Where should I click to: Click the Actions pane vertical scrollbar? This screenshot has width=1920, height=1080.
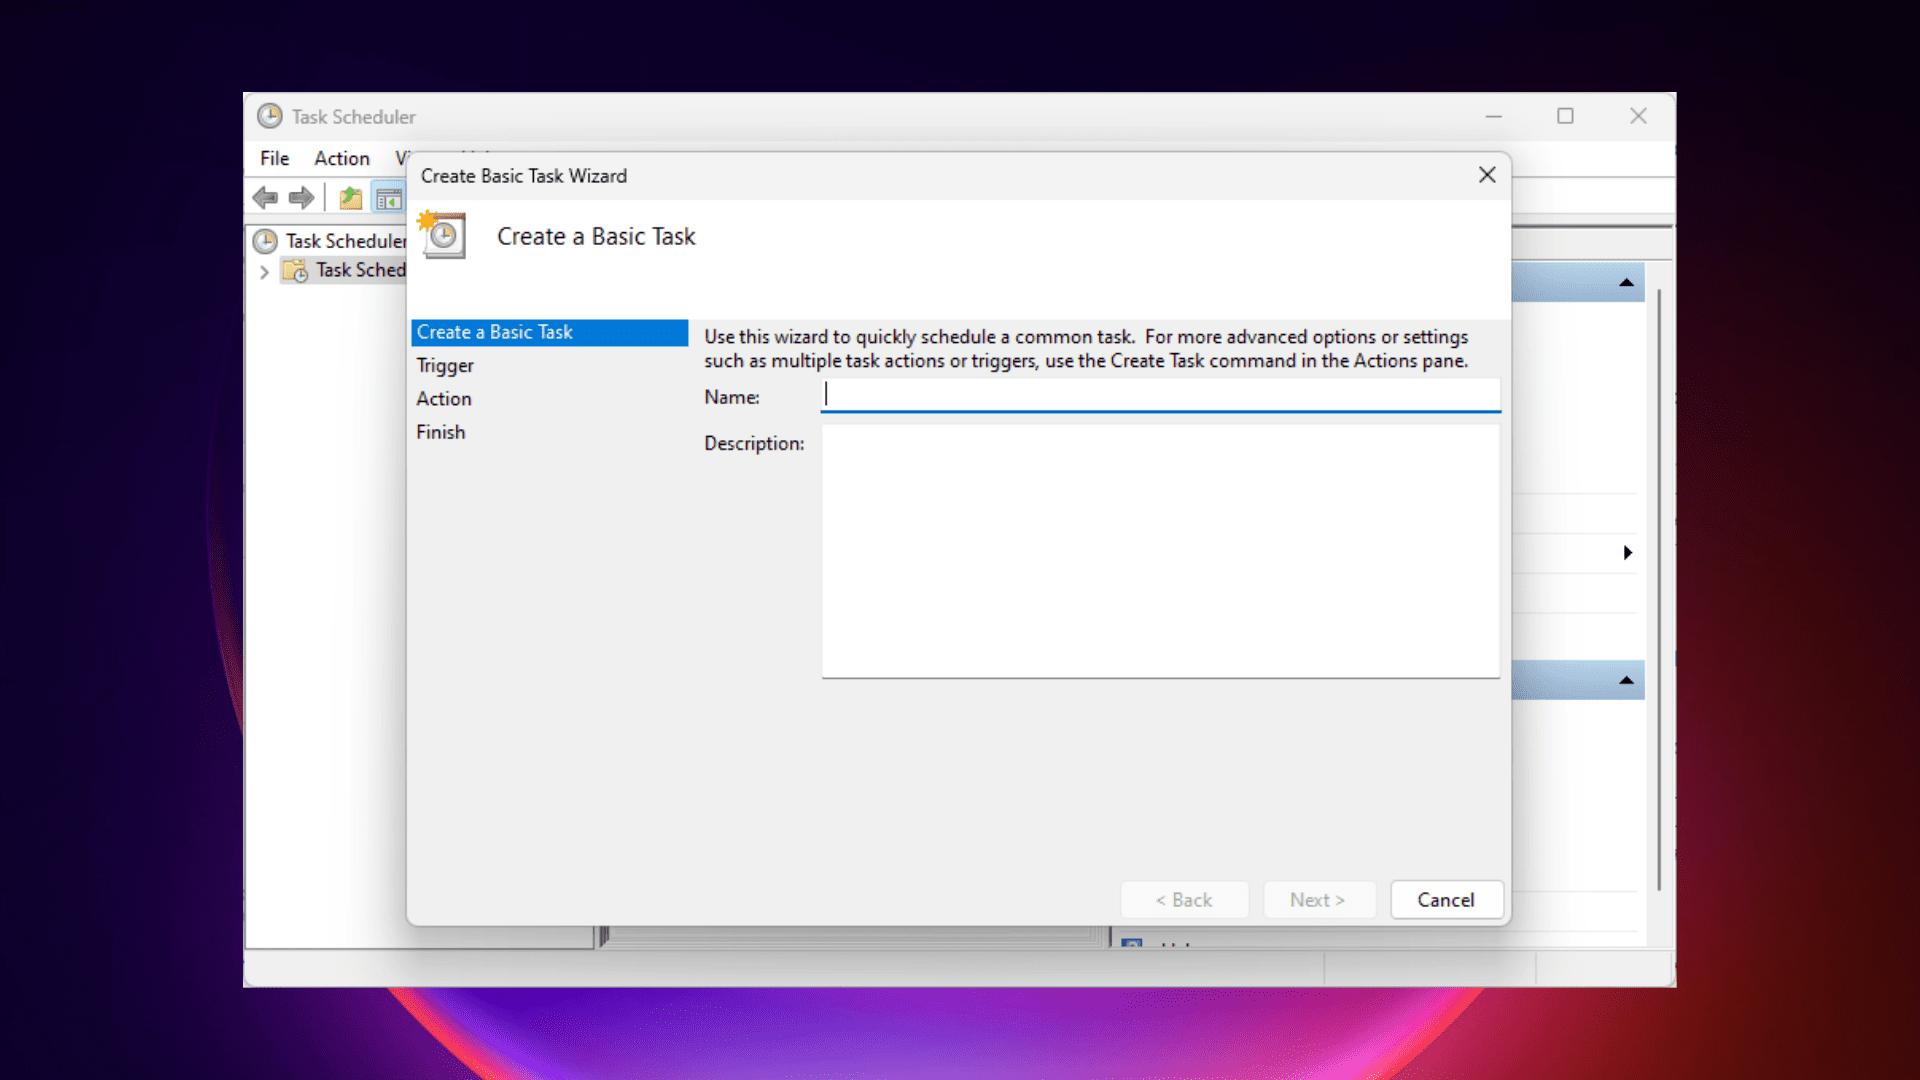click(x=1658, y=590)
